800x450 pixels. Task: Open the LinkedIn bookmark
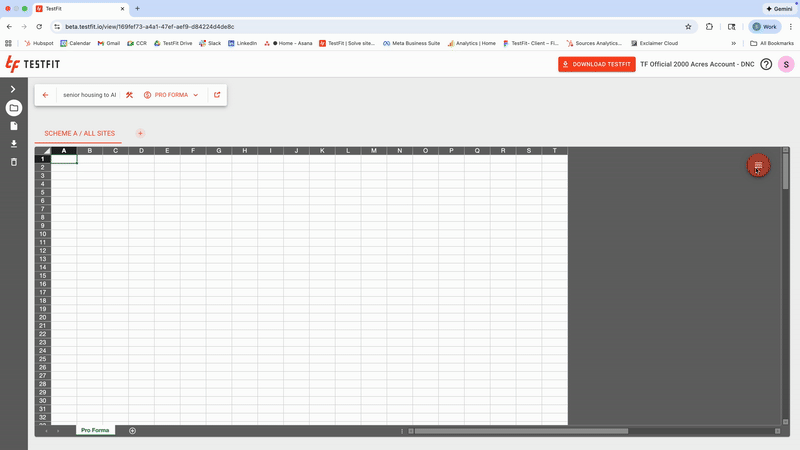pos(242,43)
